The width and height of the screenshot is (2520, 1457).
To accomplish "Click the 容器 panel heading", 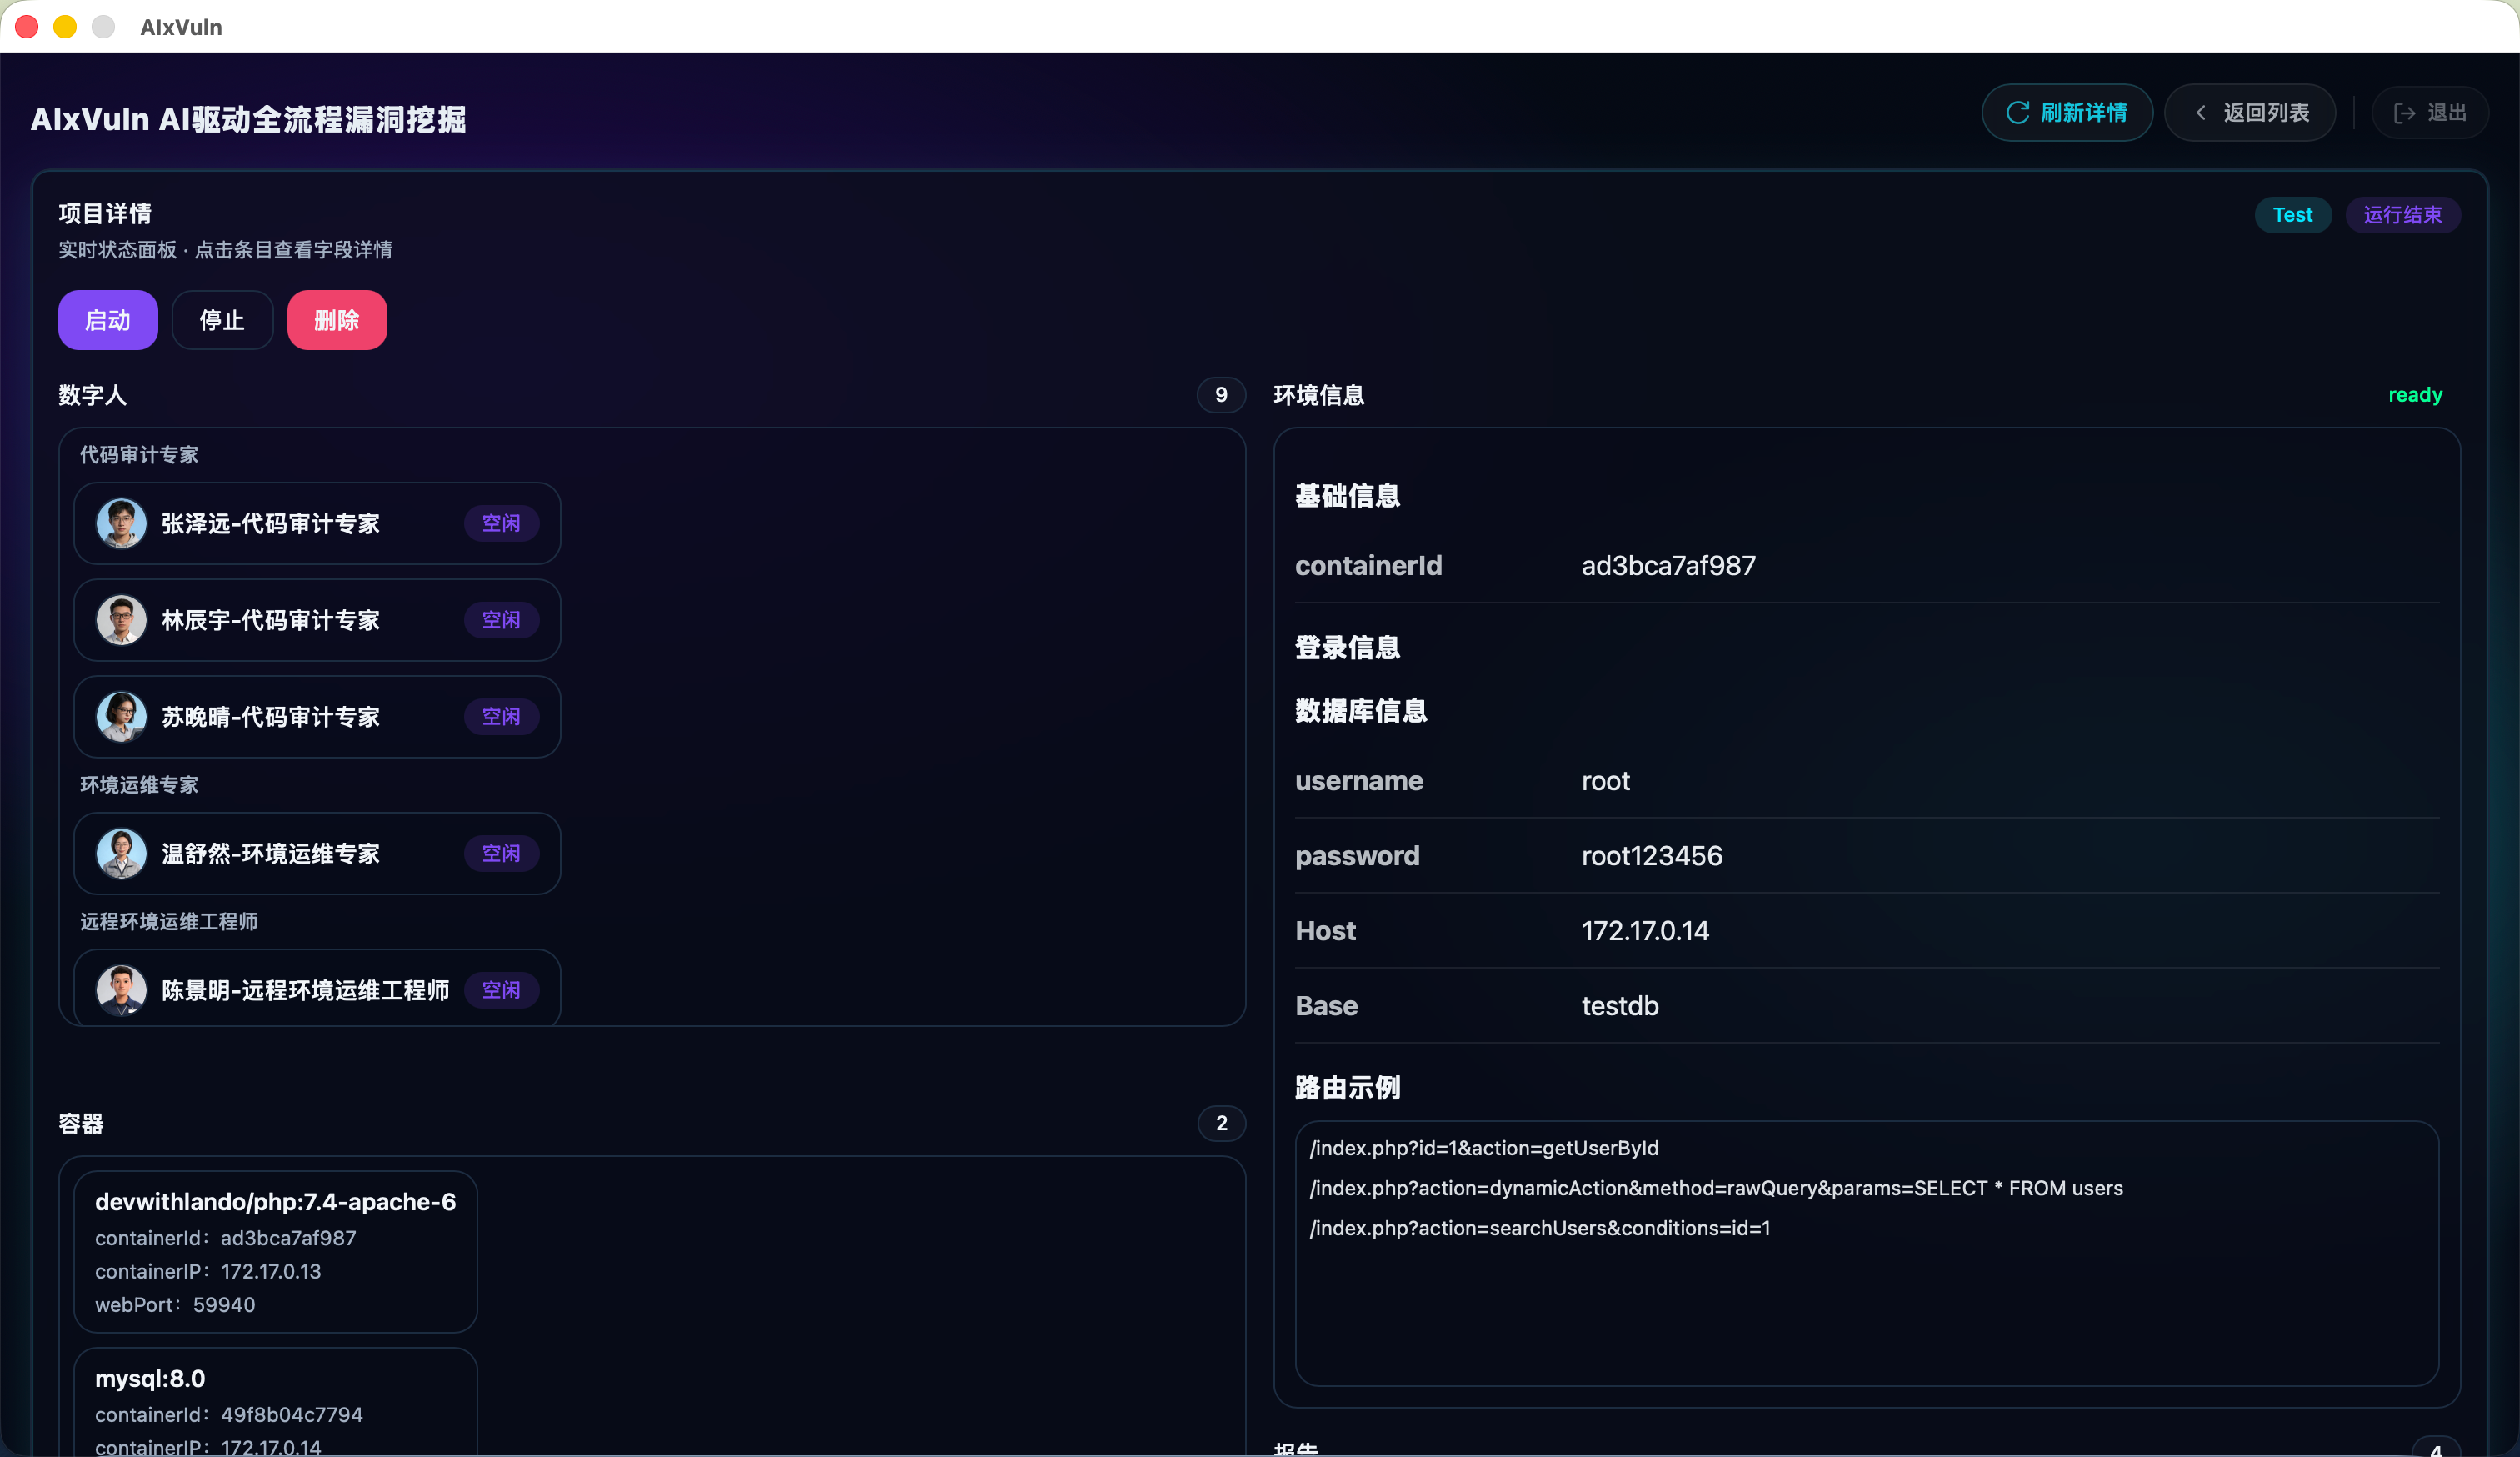I will (x=81, y=1124).
